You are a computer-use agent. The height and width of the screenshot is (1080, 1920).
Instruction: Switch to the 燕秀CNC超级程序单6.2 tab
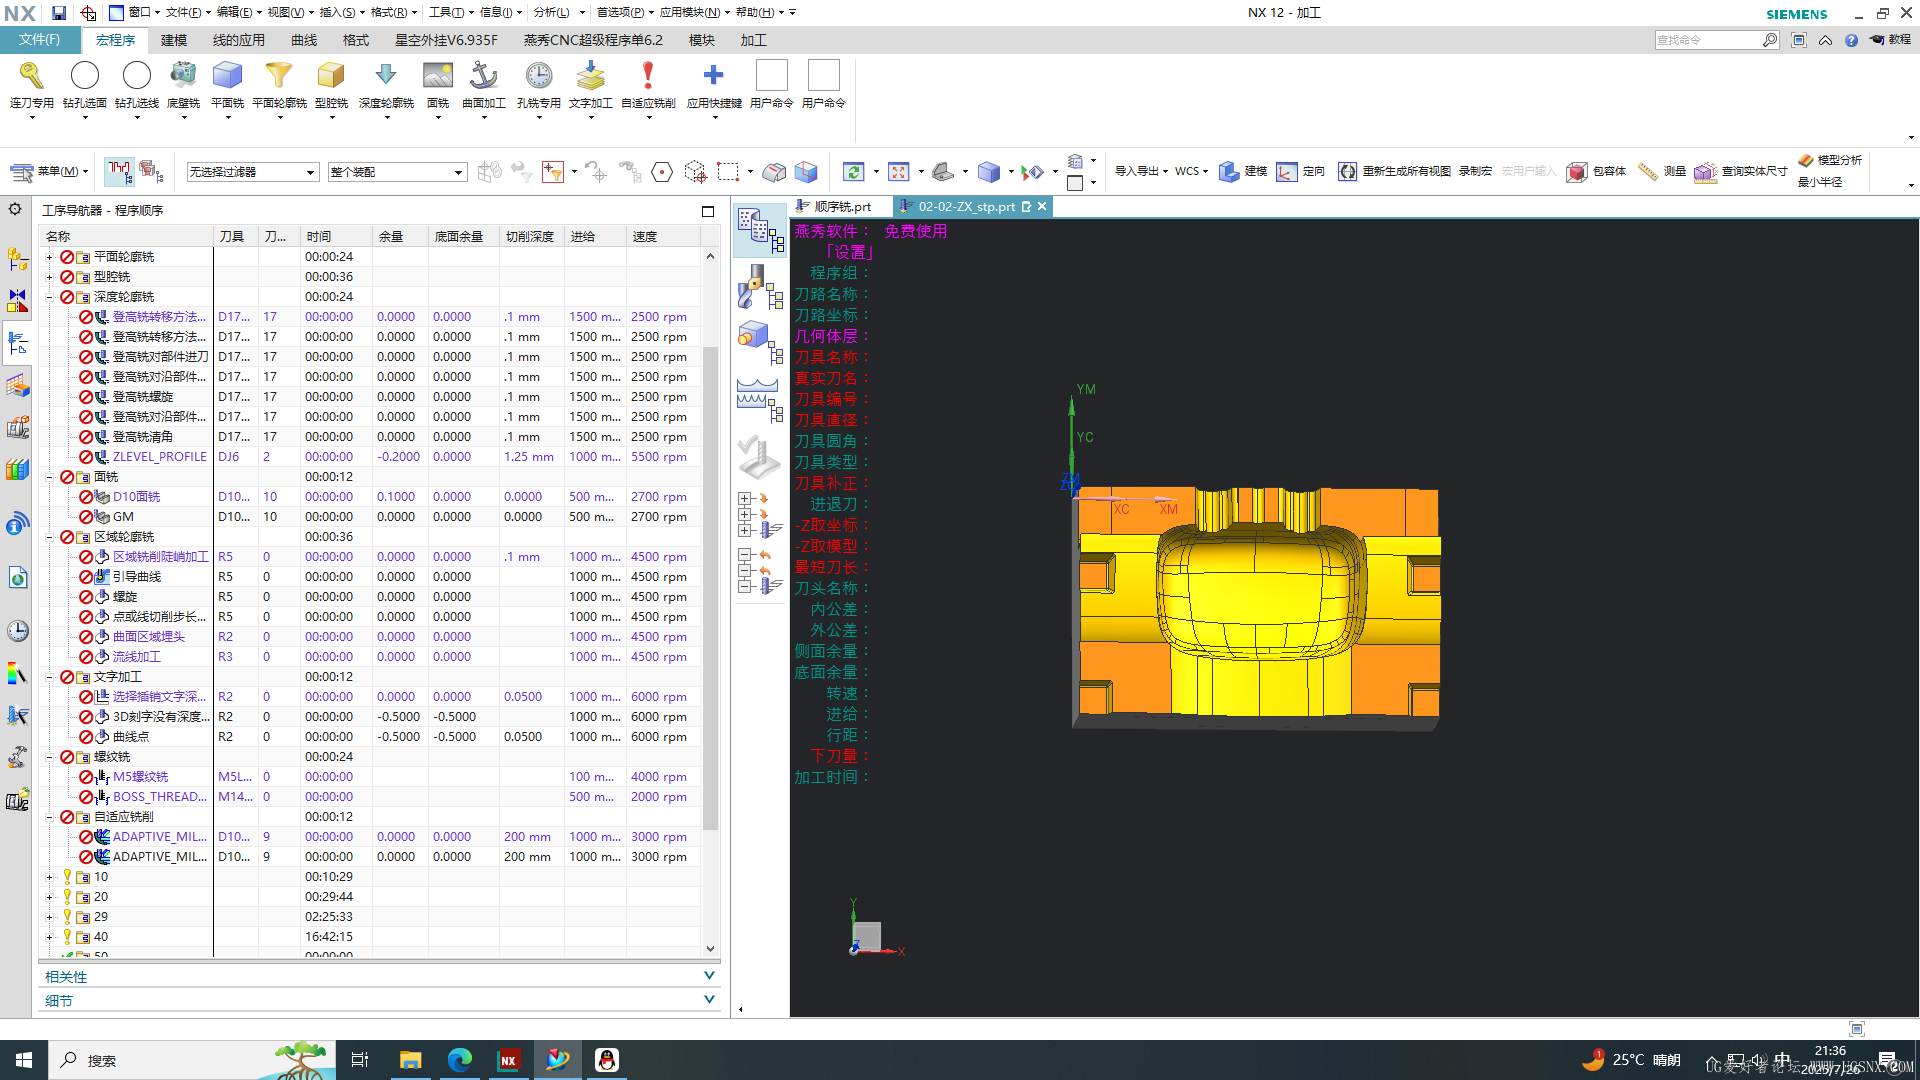pos(593,40)
